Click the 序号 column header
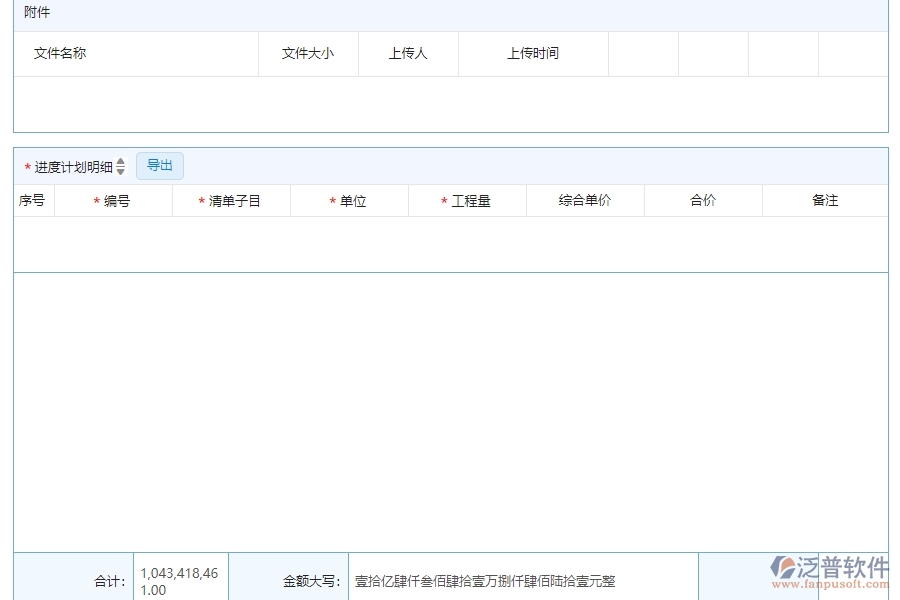The height and width of the screenshot is (600, 900). coord(31,200)
